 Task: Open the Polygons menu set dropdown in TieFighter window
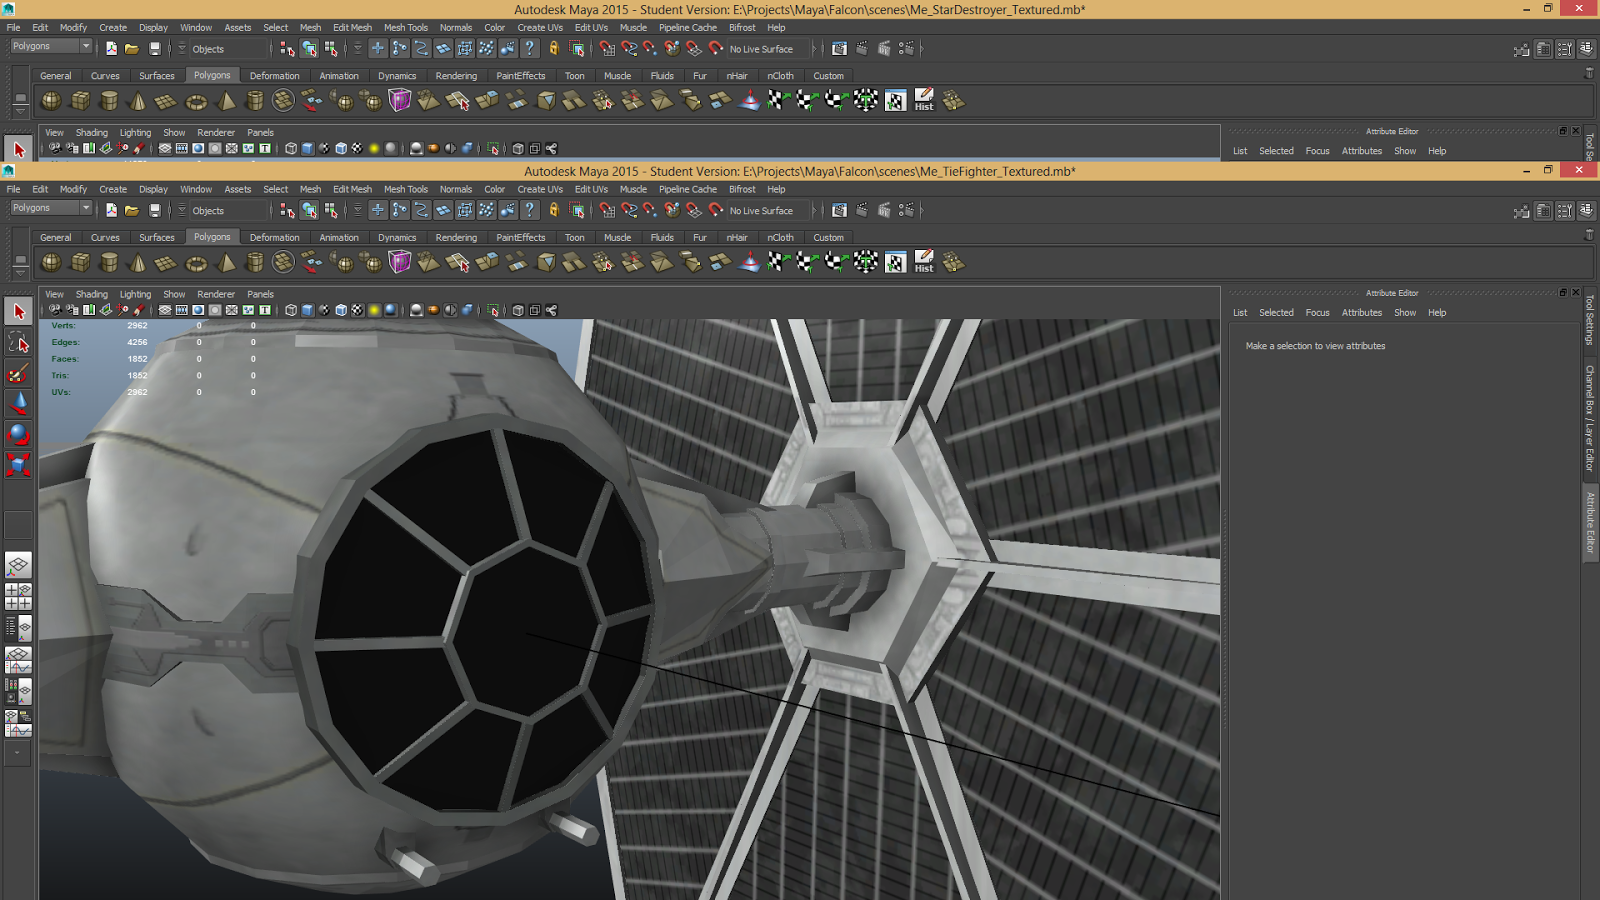coord(51,208)
